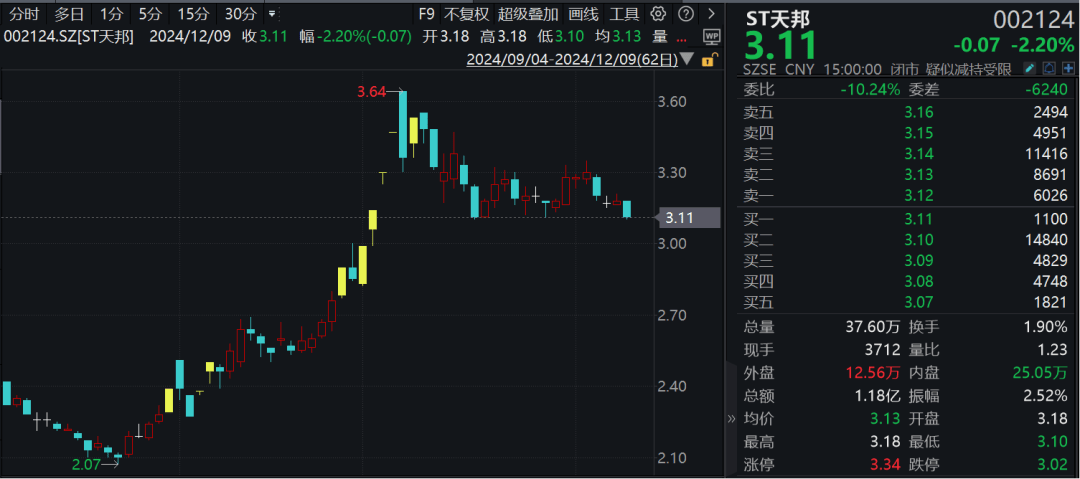Open the 工具 tools button
Viewport: 1080px width, 479px height.
click(x=624, y=13)
